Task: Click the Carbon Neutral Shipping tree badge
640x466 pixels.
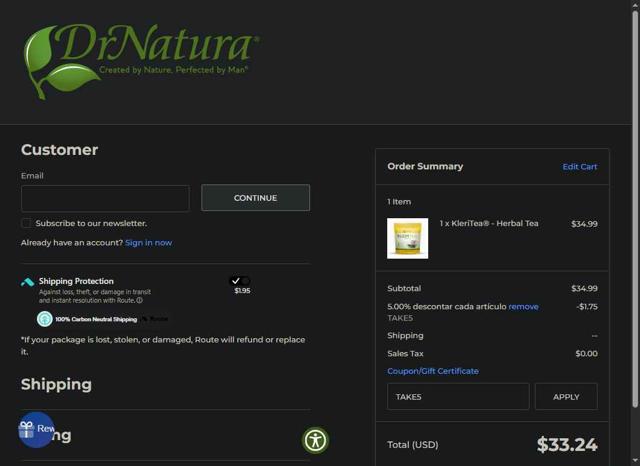Action: pos(44,319)
